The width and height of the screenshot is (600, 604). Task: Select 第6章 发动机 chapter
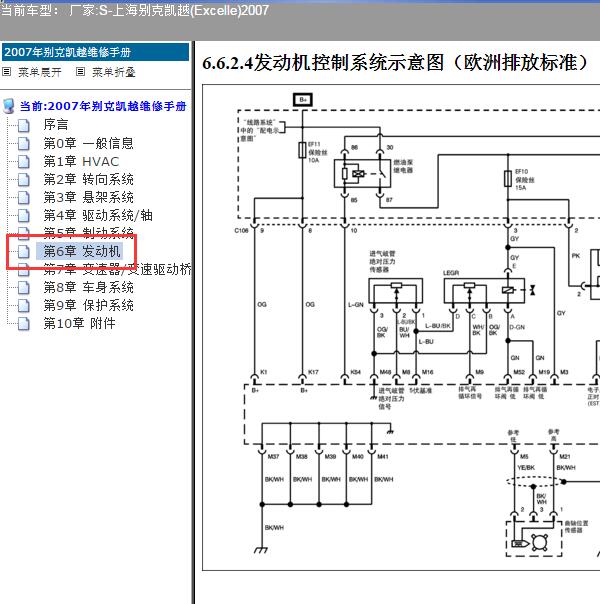tap(79, 252)
